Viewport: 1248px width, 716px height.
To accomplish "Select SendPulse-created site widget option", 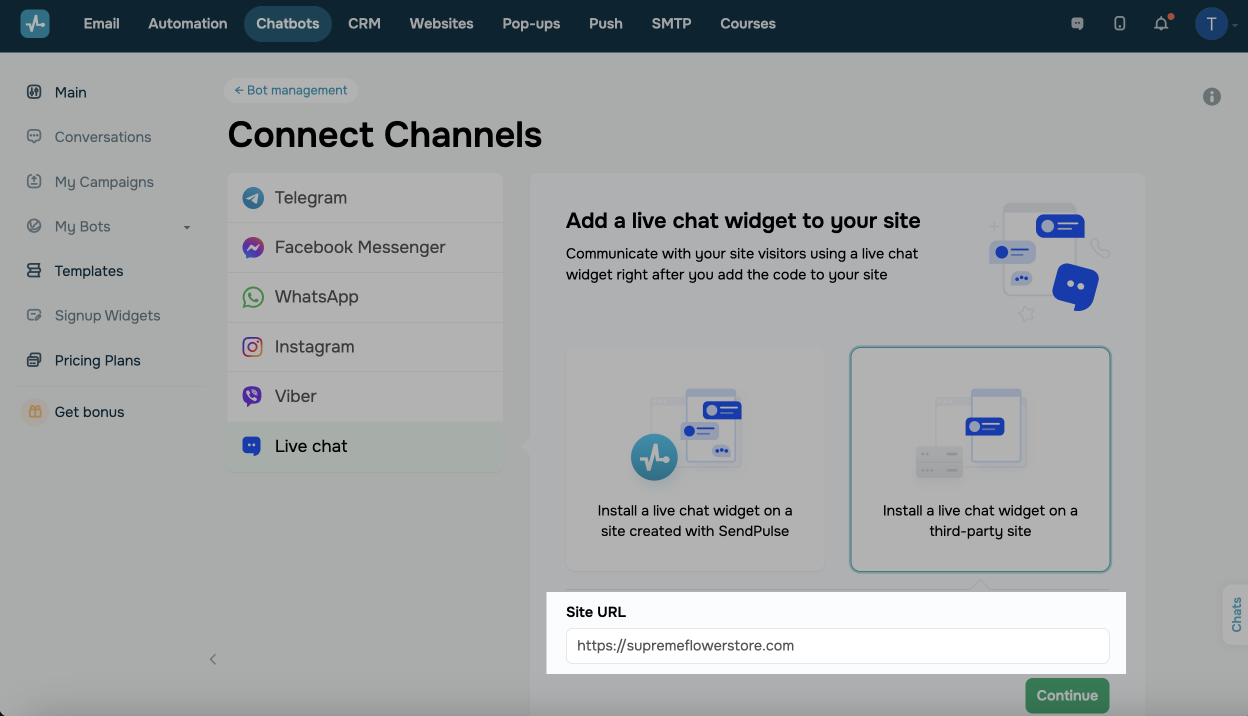I will 695,459.
